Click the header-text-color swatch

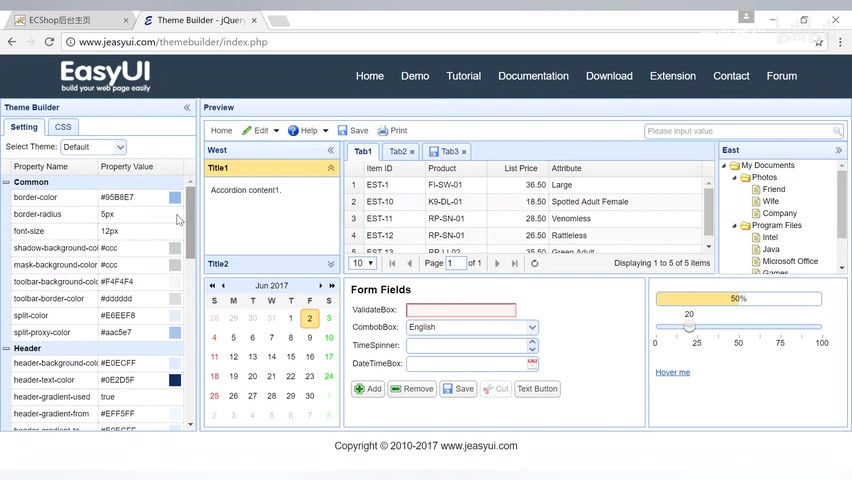point(175,380)
